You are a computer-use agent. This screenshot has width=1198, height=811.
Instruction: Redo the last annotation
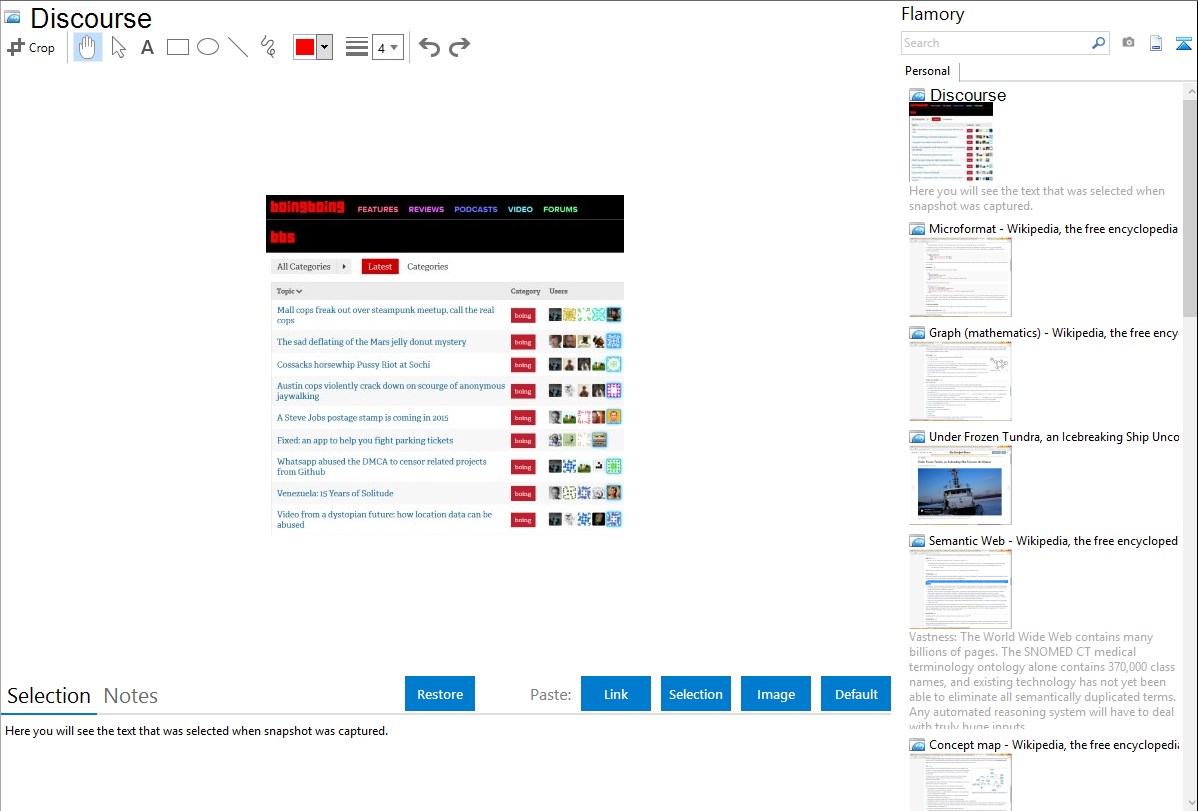click(459, 47)
